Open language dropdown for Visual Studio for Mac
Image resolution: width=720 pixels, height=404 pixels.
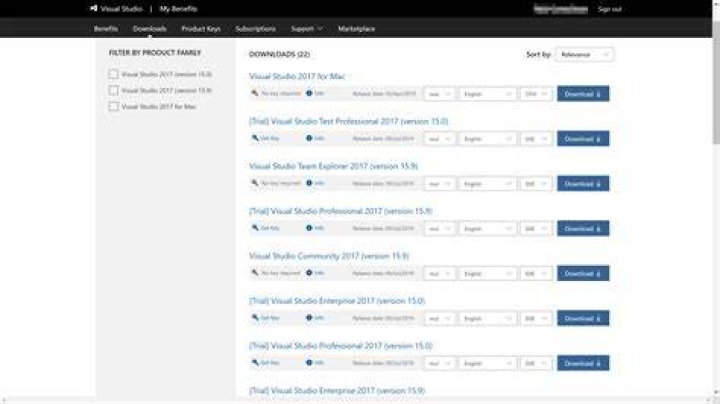(488, 94)
